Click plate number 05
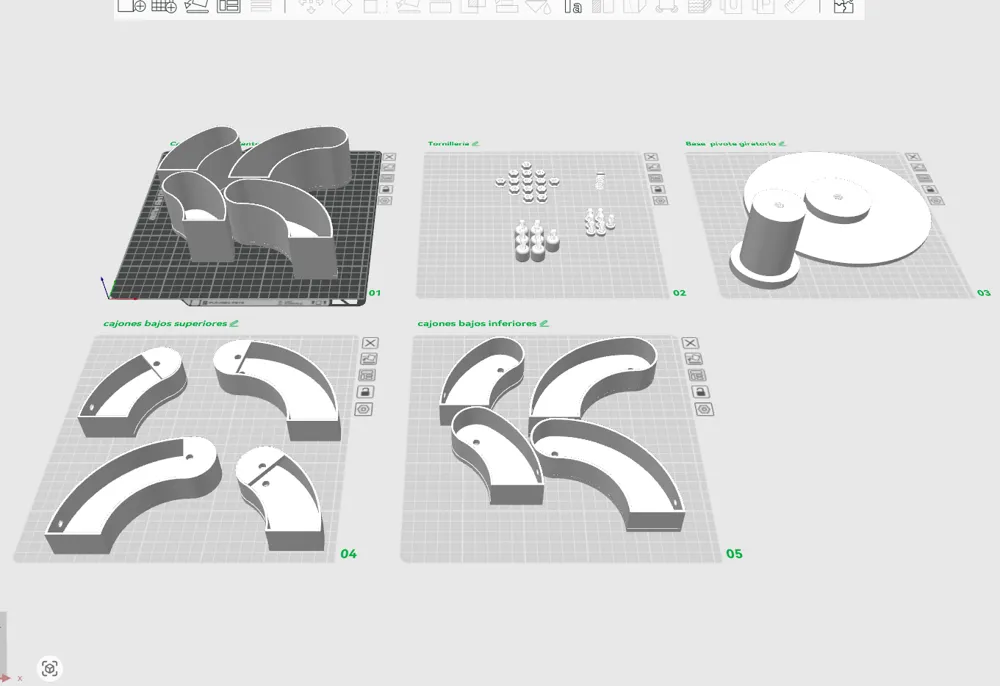 click(x=734, y=554)
